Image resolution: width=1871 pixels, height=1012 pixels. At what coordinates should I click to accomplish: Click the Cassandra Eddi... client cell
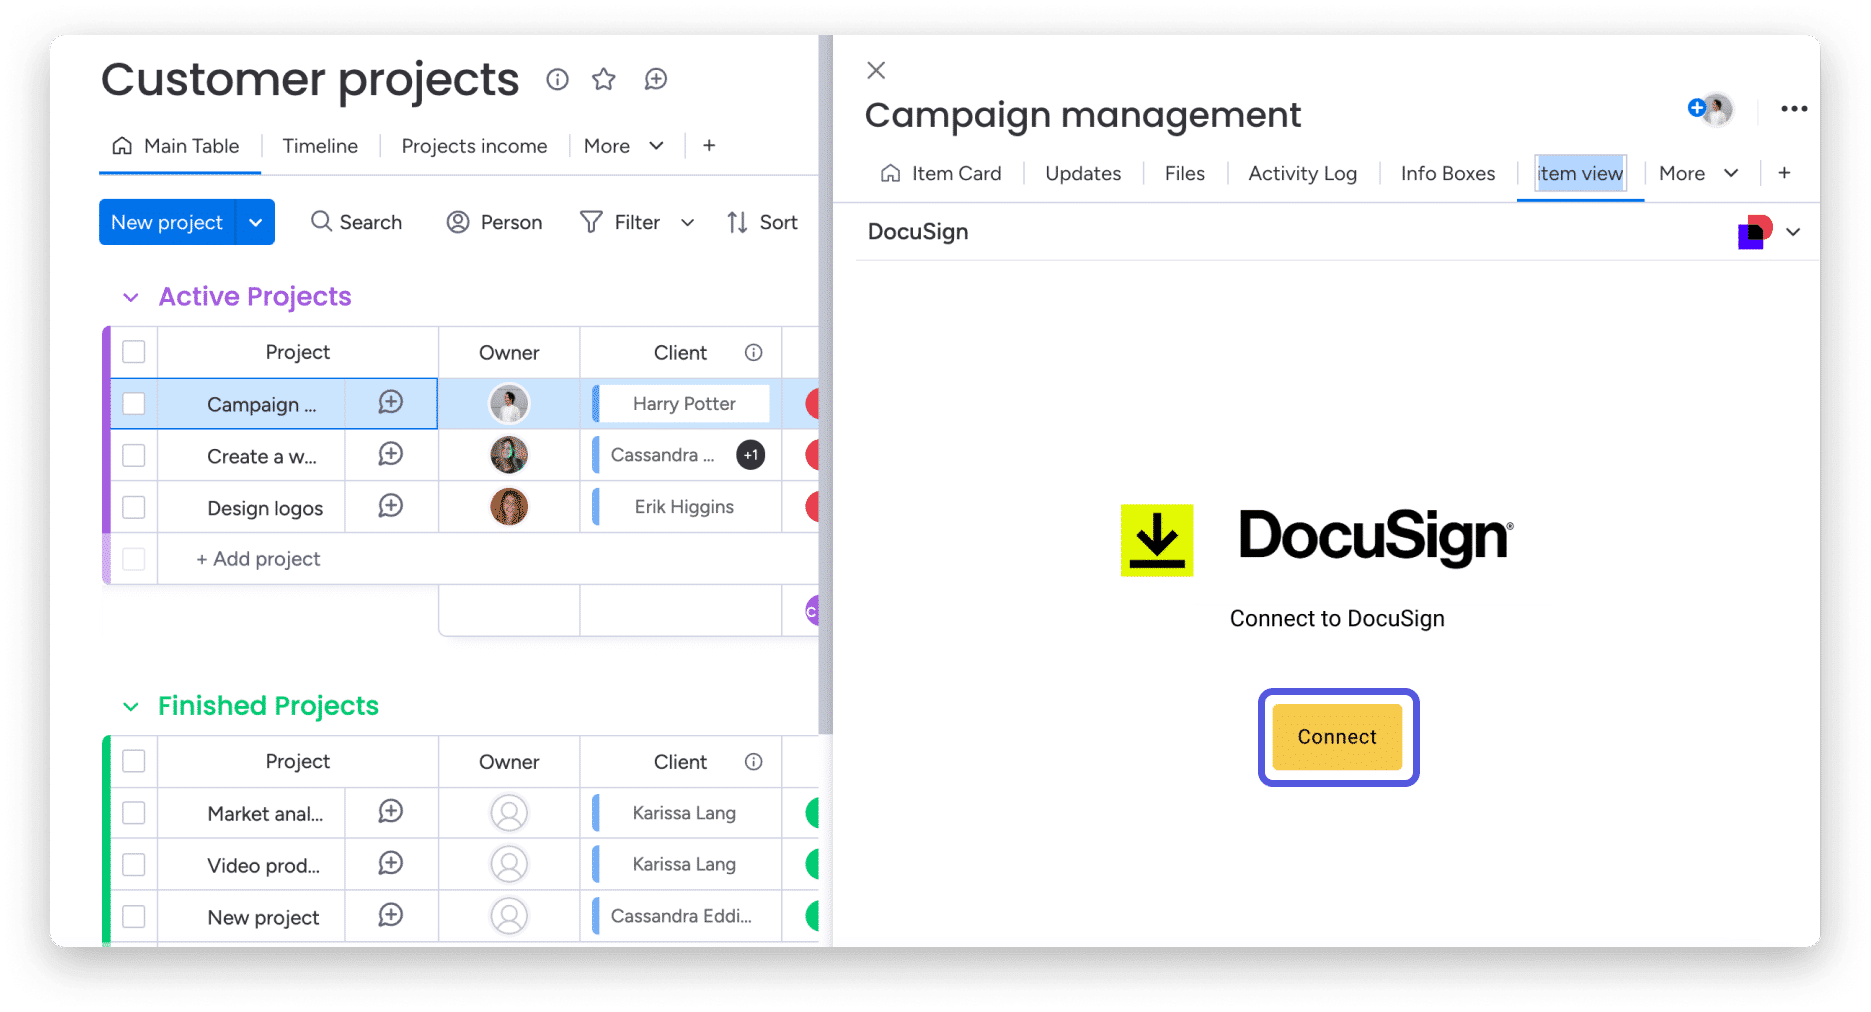point(681,916)
